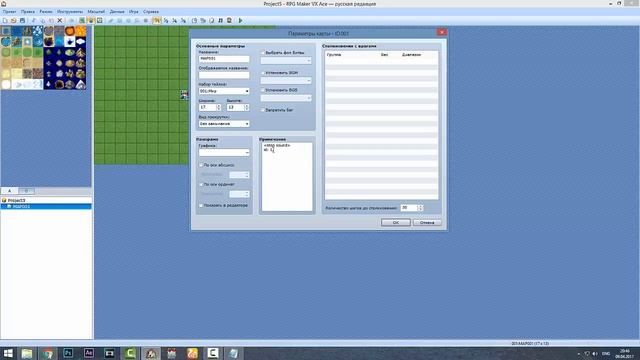Select the Cut icon in the toolbar
640x360 pixels.
tap(33, 20)
